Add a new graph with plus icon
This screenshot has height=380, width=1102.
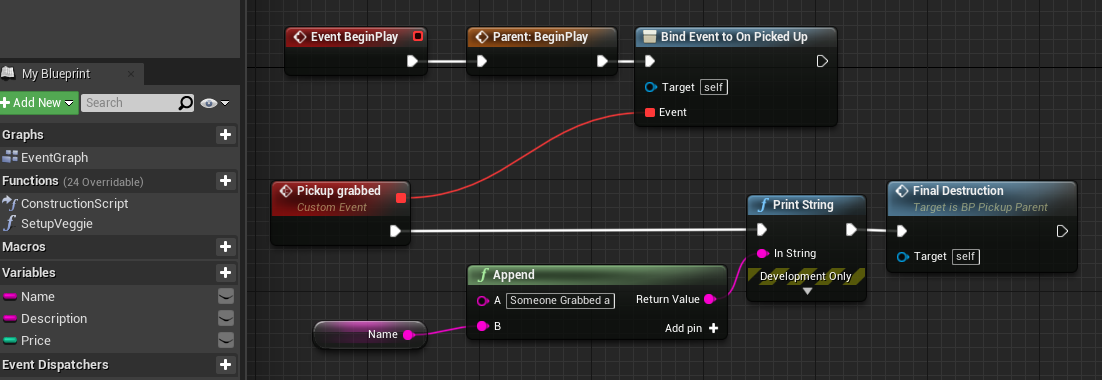[225, 134]
